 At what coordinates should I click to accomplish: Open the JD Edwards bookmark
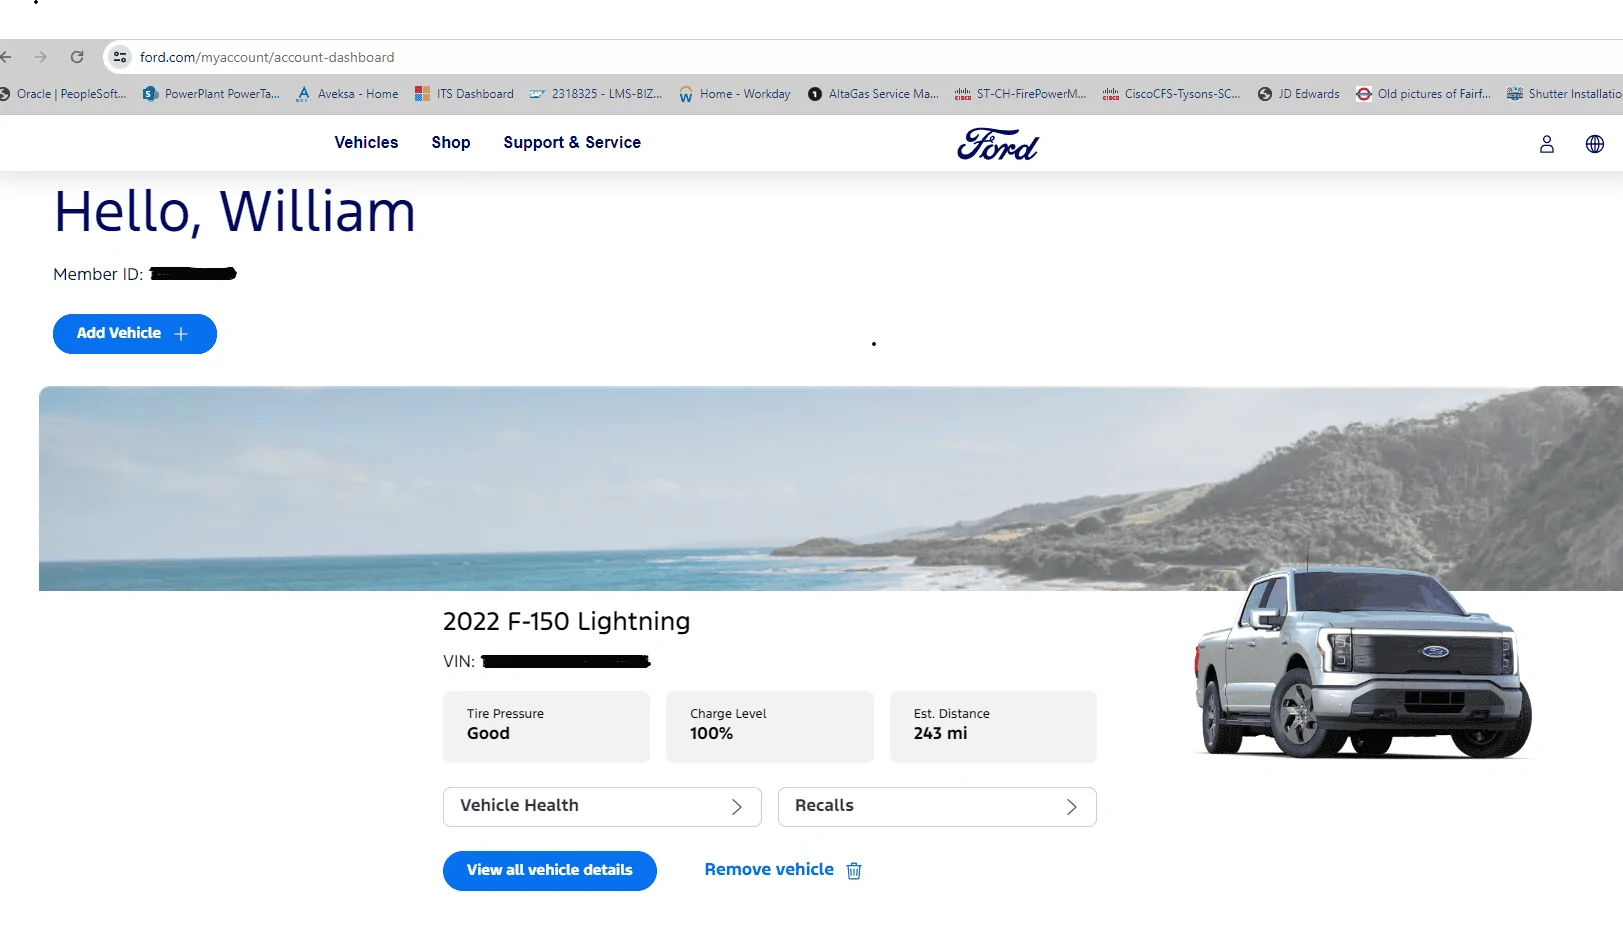[x=1299, y=94]
